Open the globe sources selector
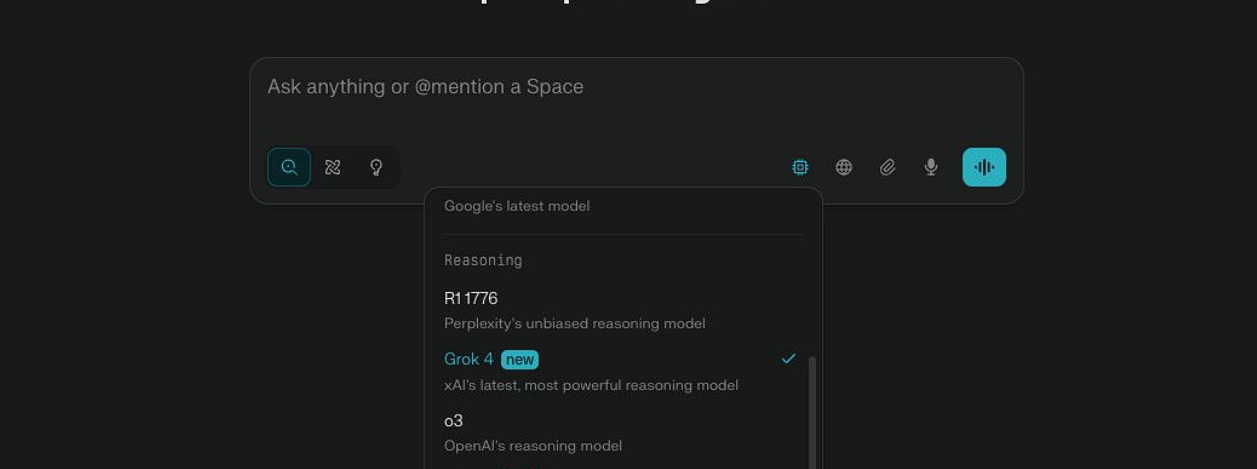1257x469 pixels. (x=844, y=167)
